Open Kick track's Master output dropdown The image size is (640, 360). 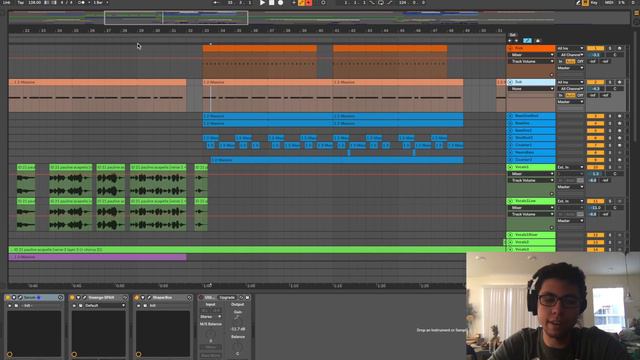coord(571,68)
